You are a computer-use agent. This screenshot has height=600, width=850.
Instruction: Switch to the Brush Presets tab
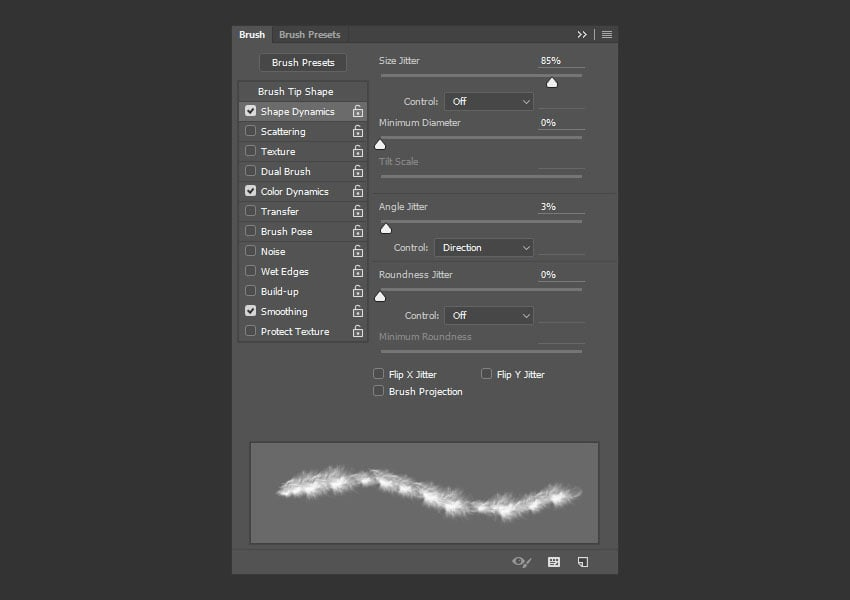309,34
